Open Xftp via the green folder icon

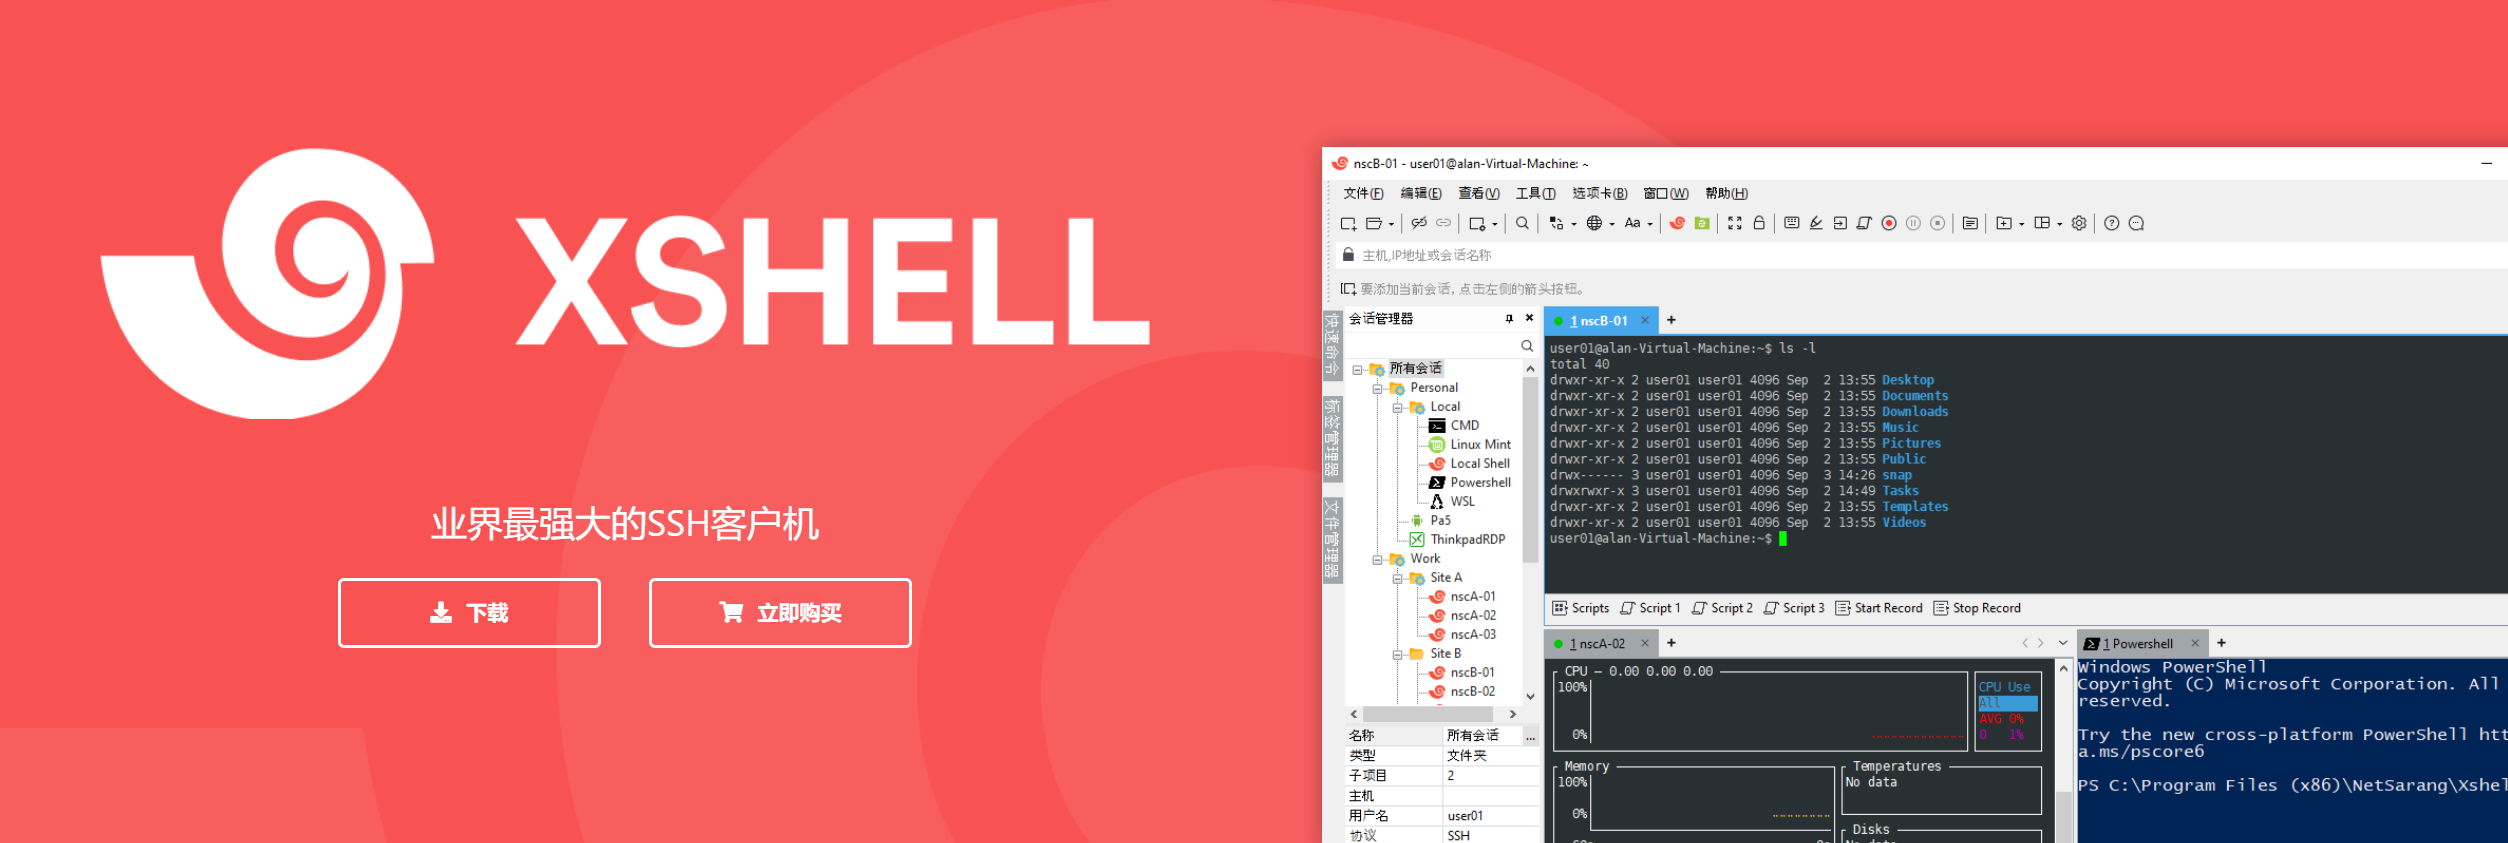[x=1702, y=224]
